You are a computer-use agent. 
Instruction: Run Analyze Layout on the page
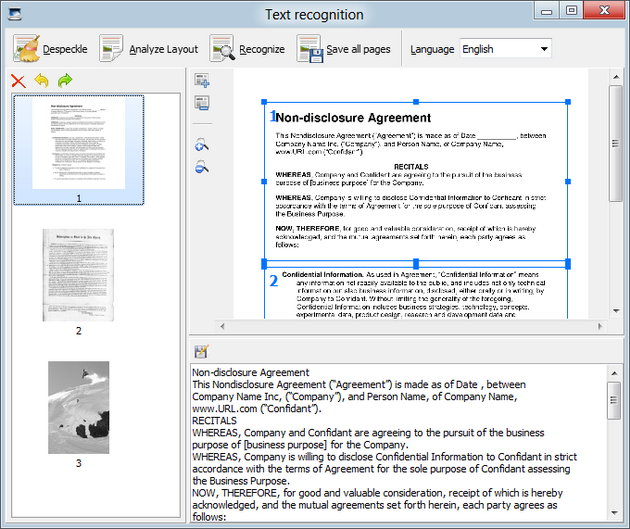point(148,48)
